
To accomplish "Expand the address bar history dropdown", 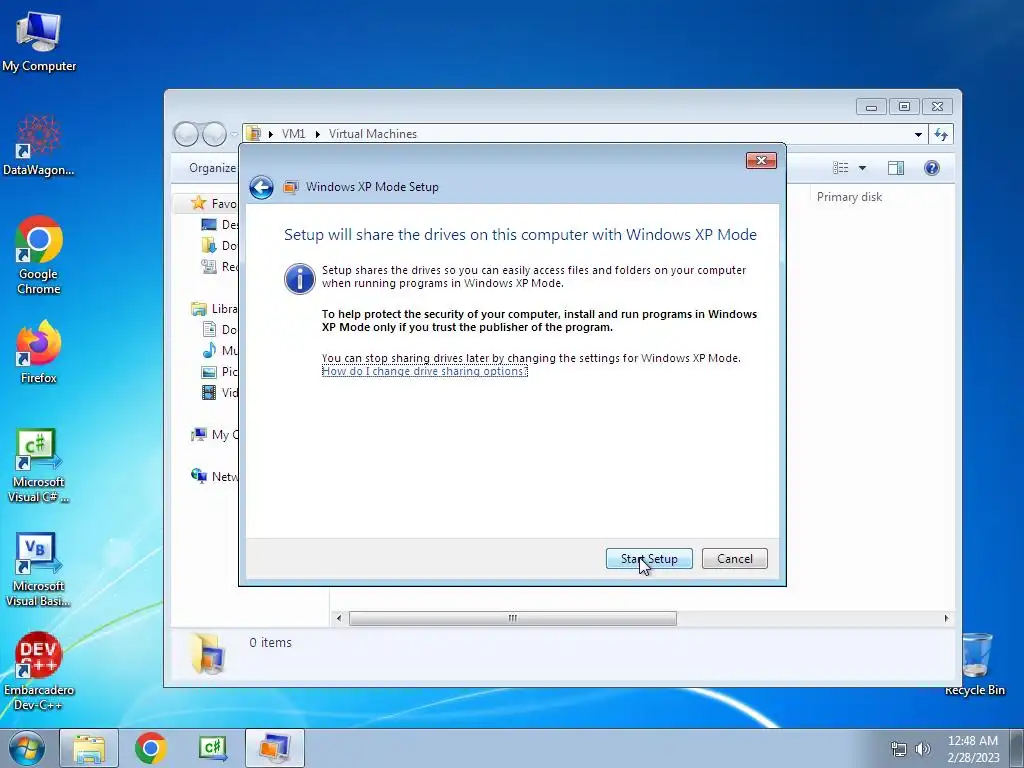I will [x=918, y=135].
